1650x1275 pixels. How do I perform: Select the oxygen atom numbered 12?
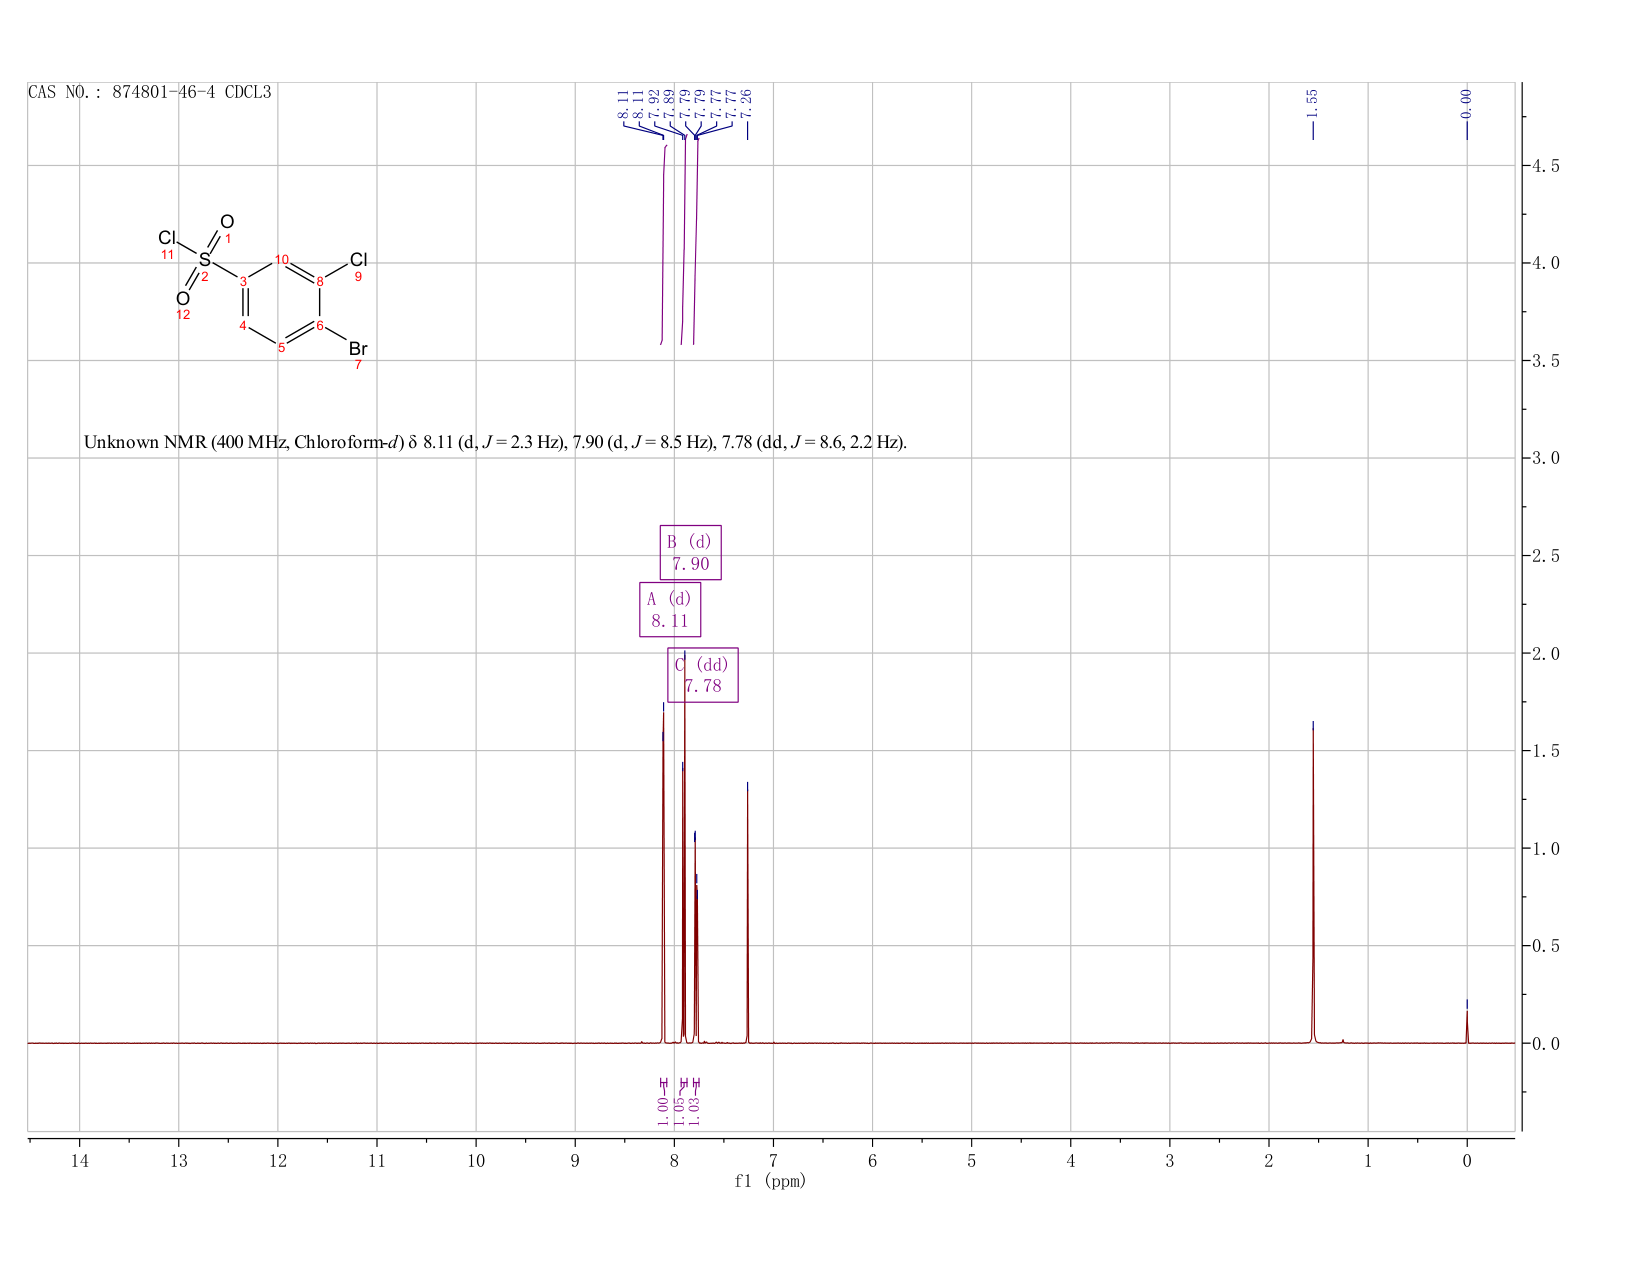(x=183, y=299)
